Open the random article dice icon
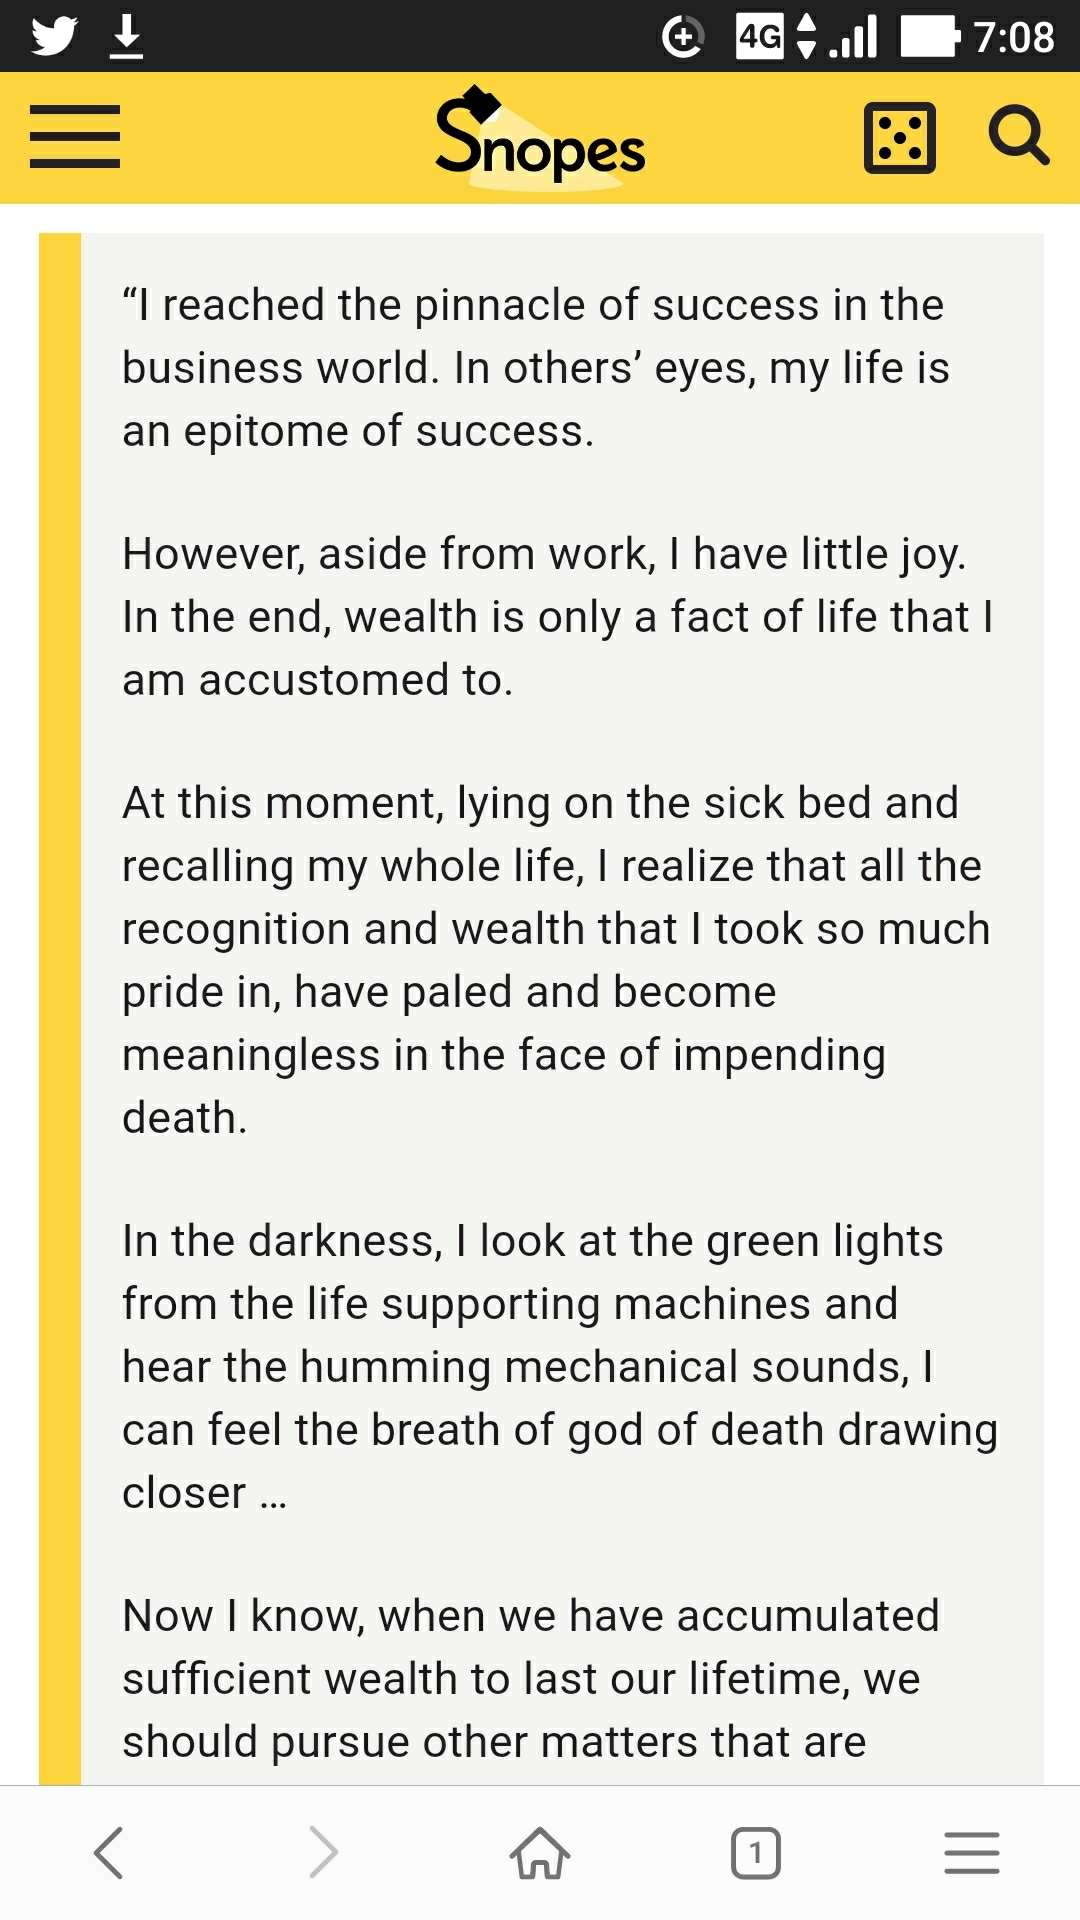This screenshot has width=1080, height=1920. (899, 138)
